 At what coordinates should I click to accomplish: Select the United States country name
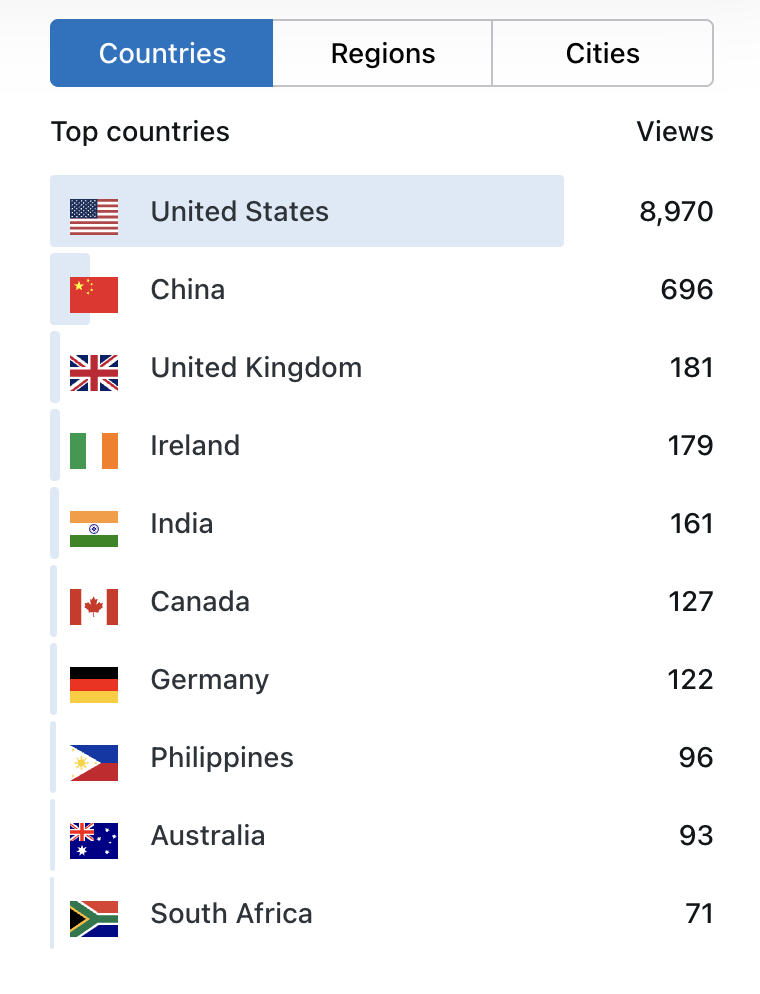click(239, 212)
